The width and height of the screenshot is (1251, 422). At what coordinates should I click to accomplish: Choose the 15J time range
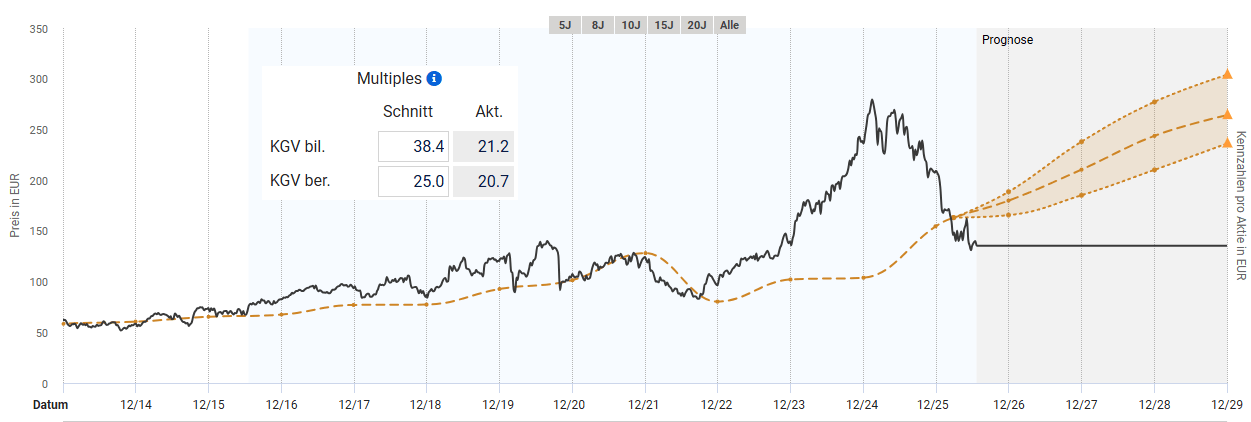pyautogui.click(x=664, y=25)
